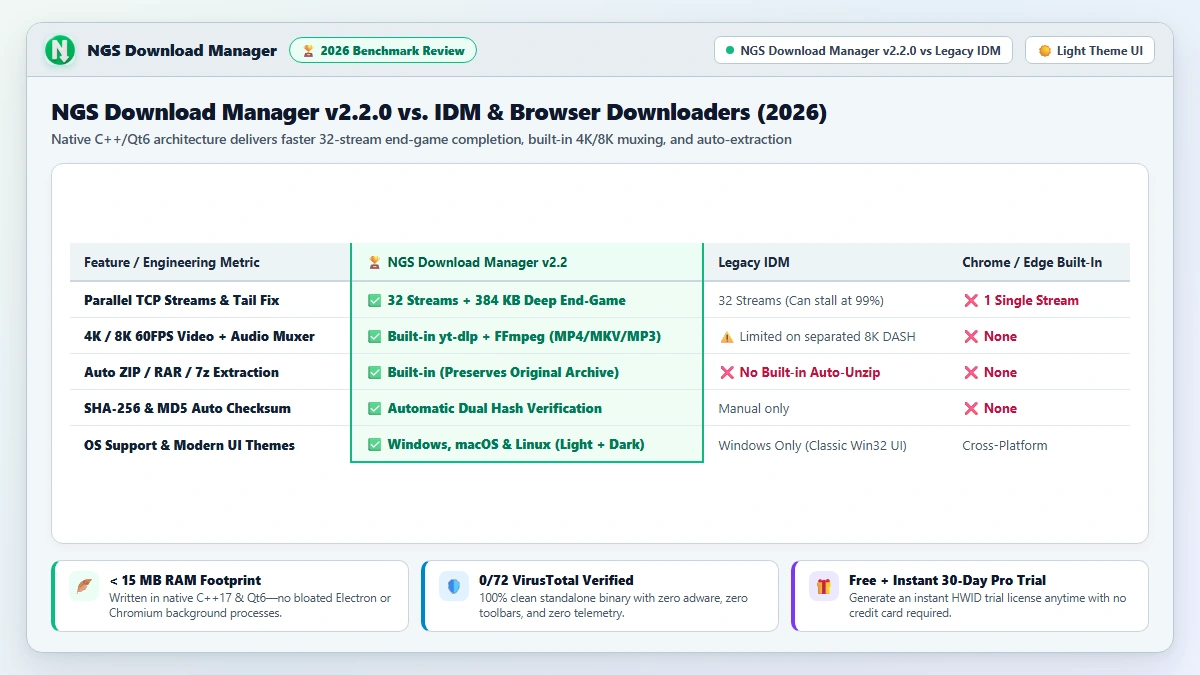The width and height of the screenshot is (1200, 675).
Task: Click the green check beside Dual Hash Verification
Action: [x=374, y=408]
